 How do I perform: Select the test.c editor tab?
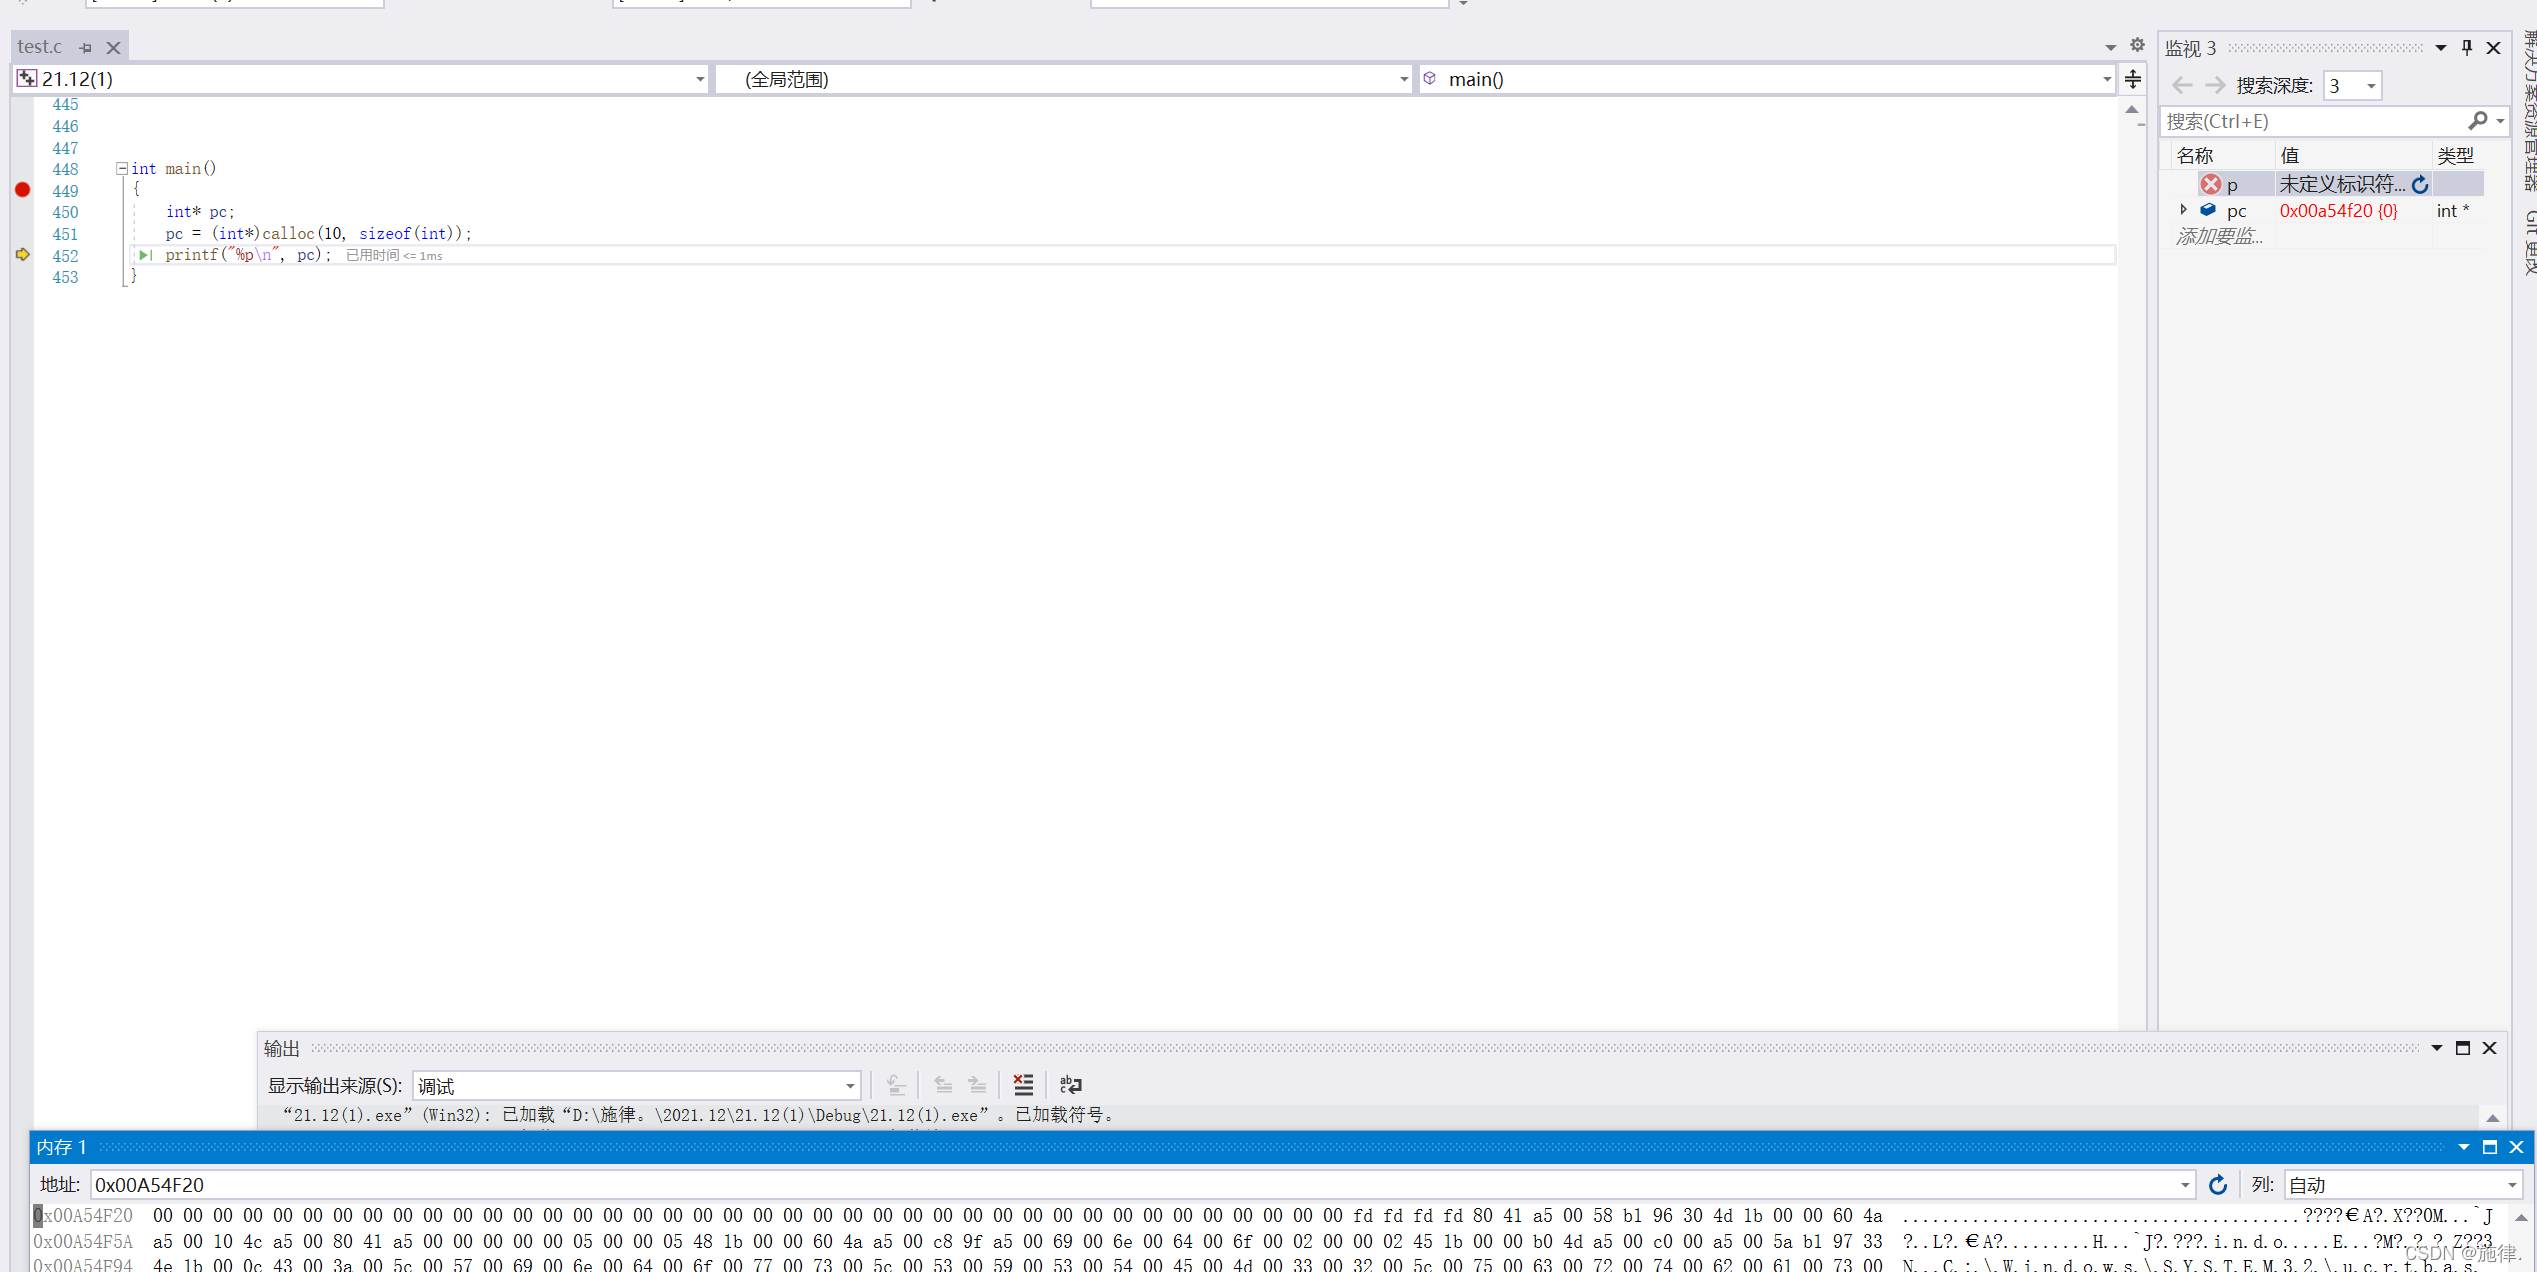pyautogui.click(x=40, y=47)
